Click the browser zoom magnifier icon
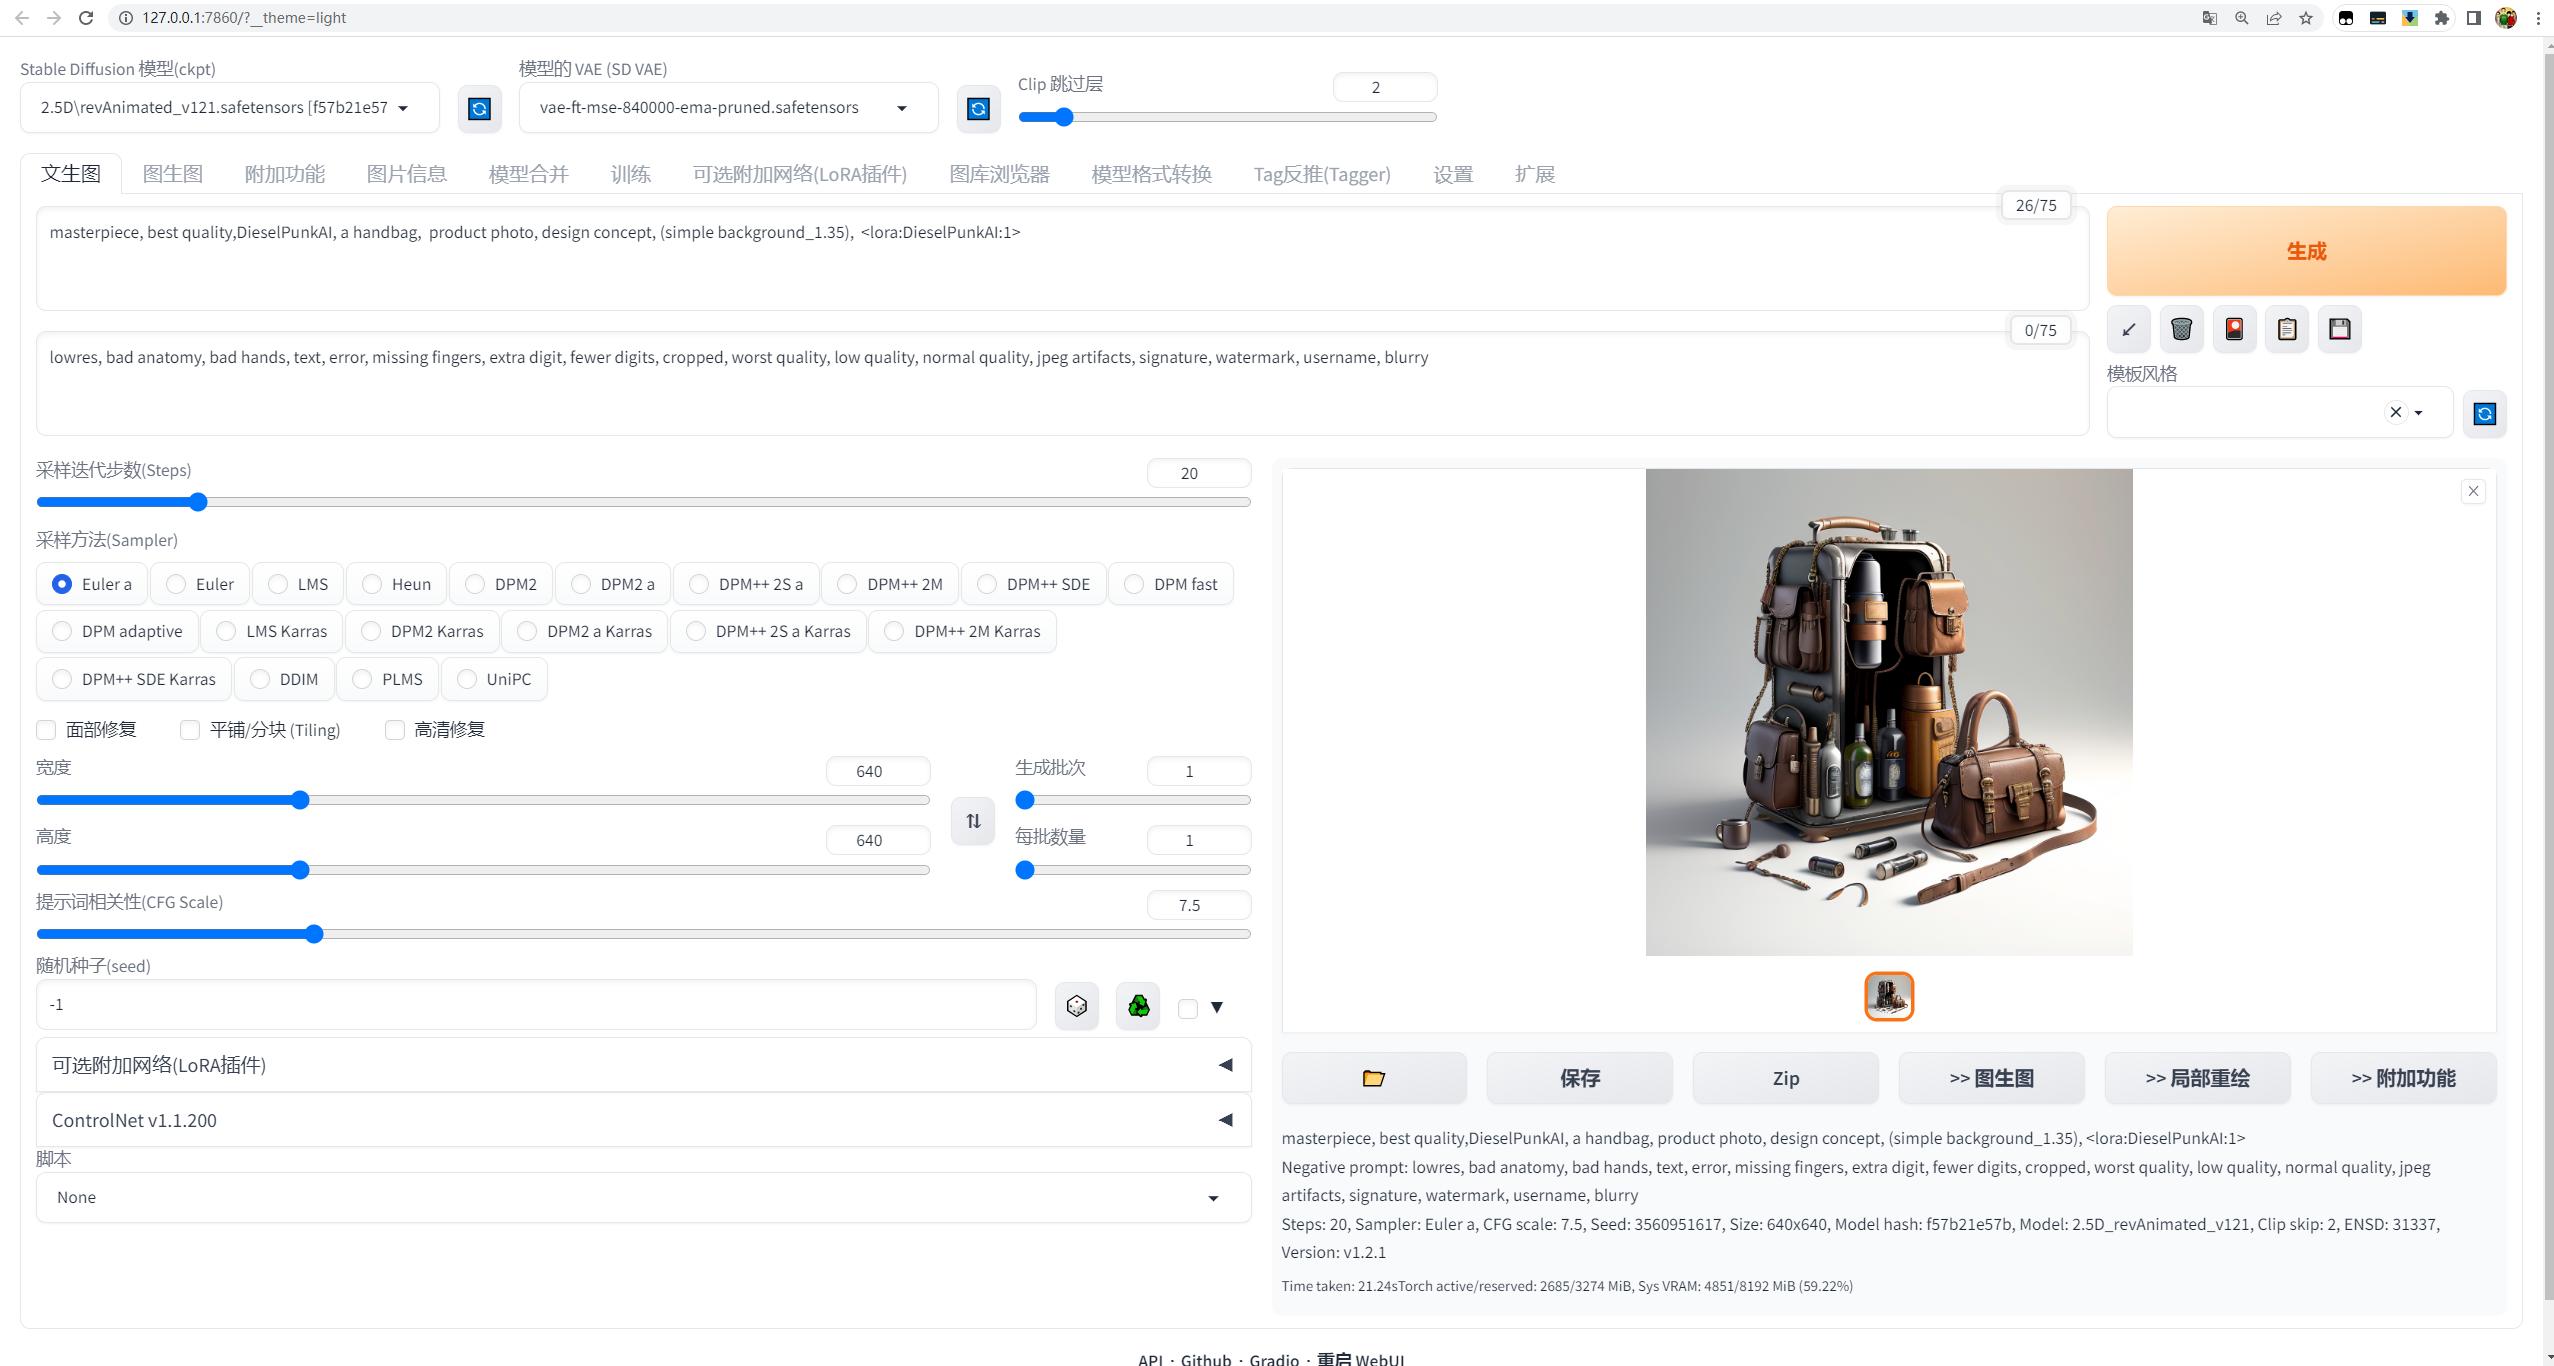2554x1366 pixels. [x=2242, y=18]
